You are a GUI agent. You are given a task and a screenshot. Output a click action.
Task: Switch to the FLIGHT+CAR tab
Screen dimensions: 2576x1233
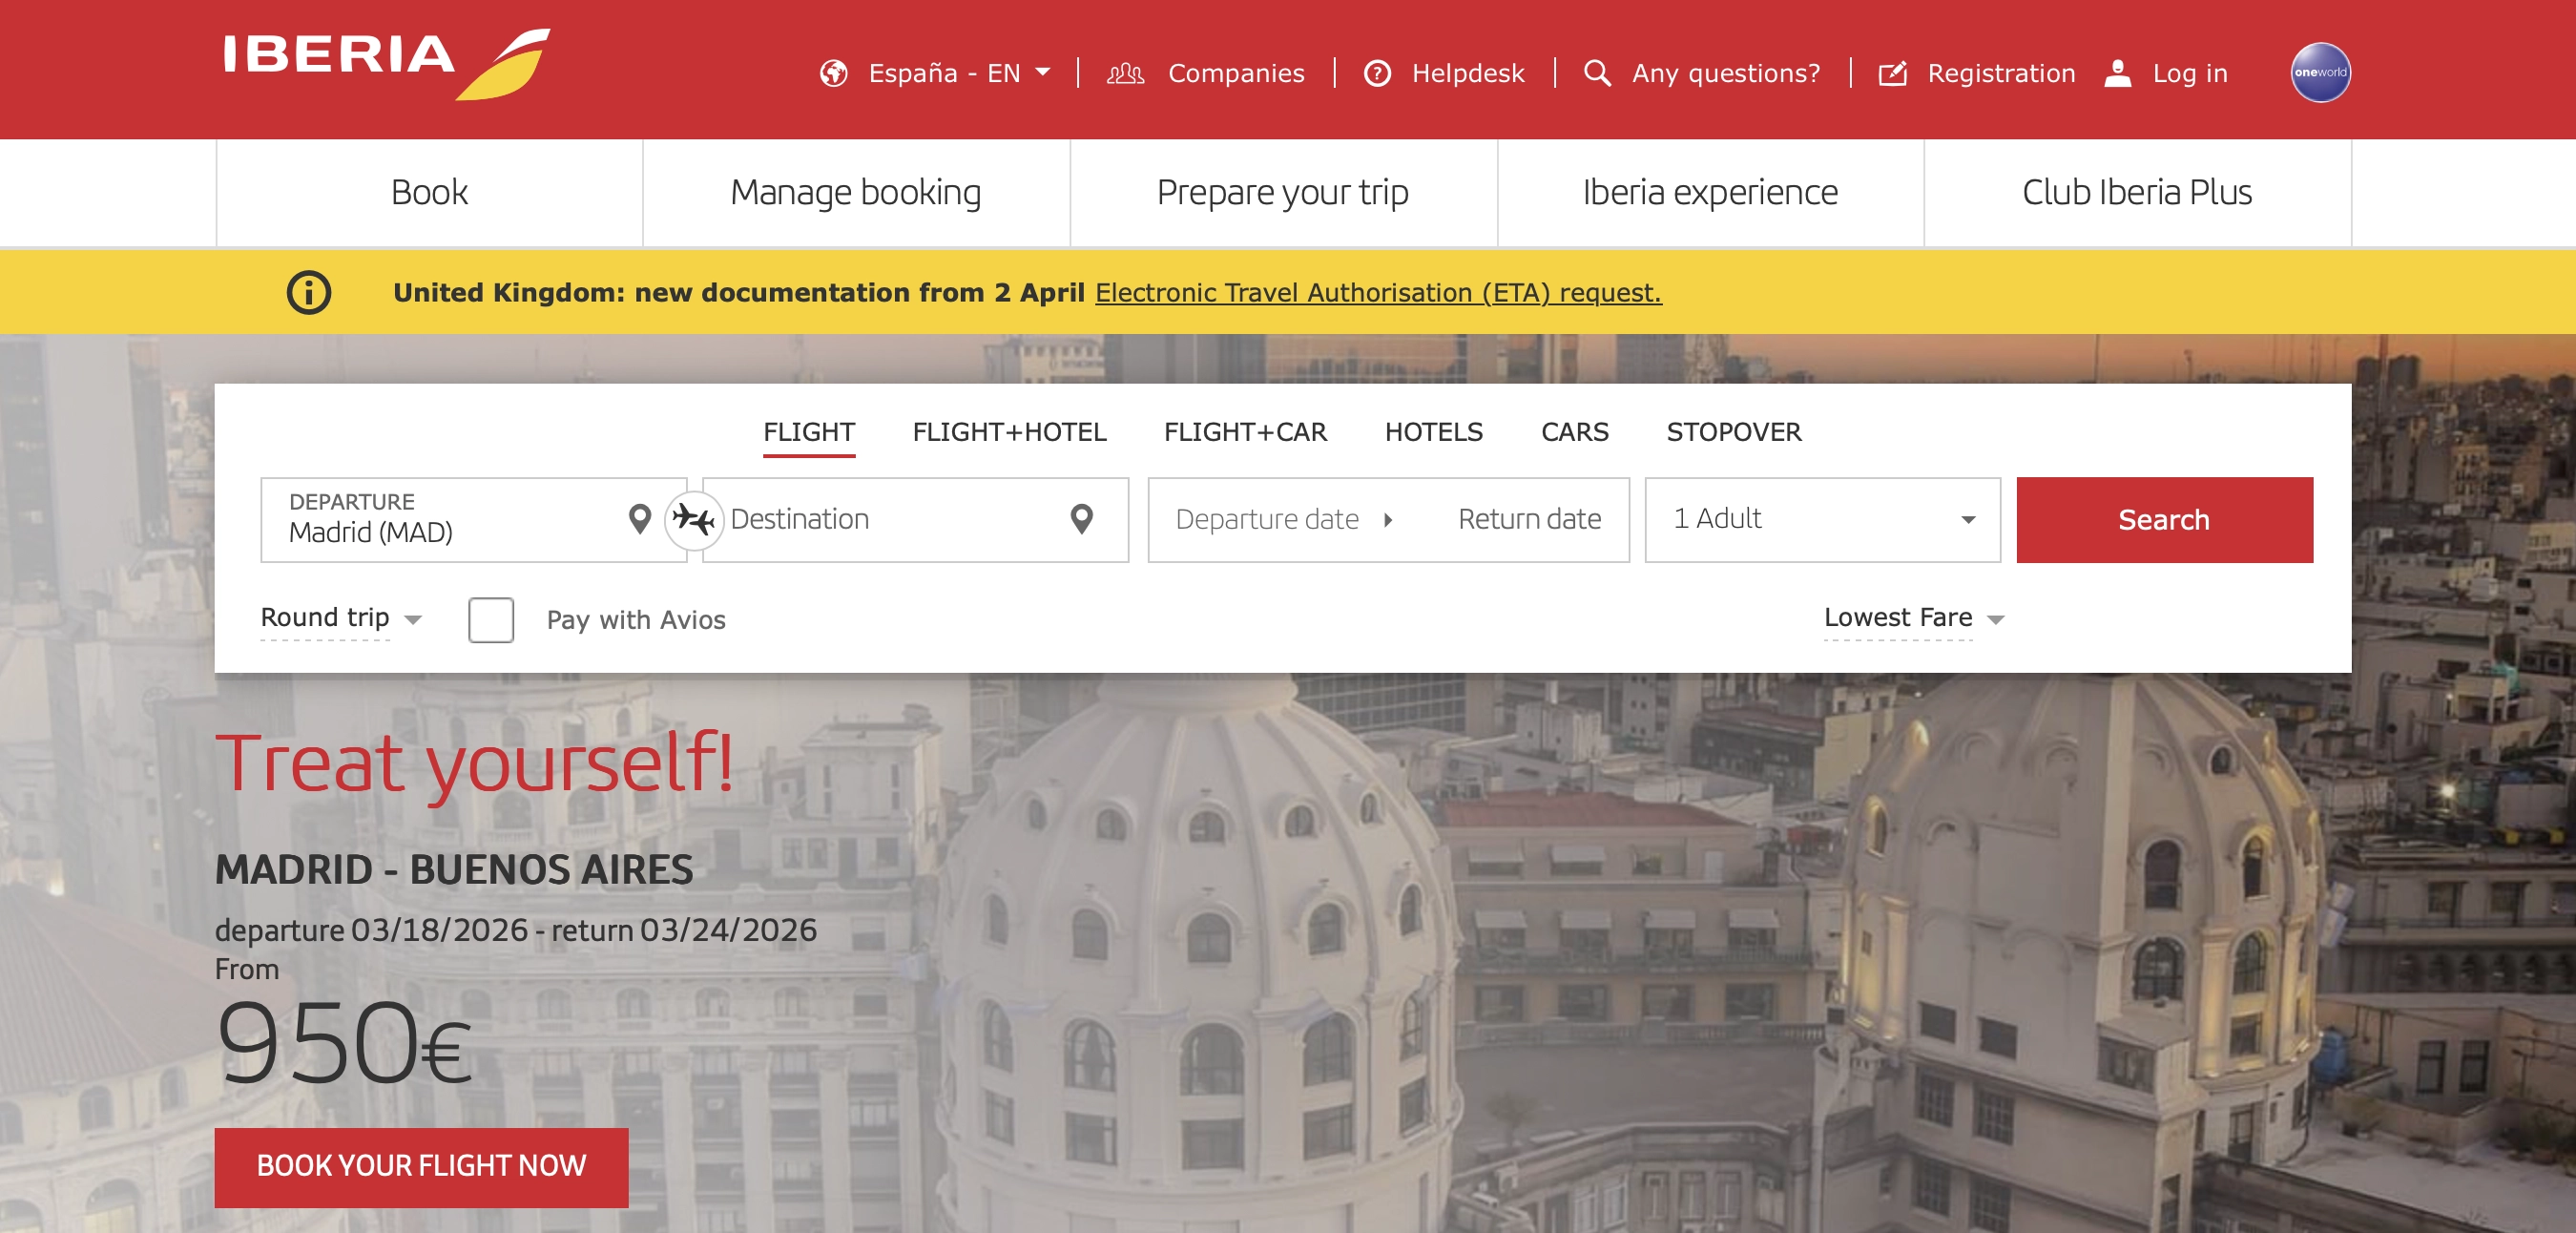1245,433
